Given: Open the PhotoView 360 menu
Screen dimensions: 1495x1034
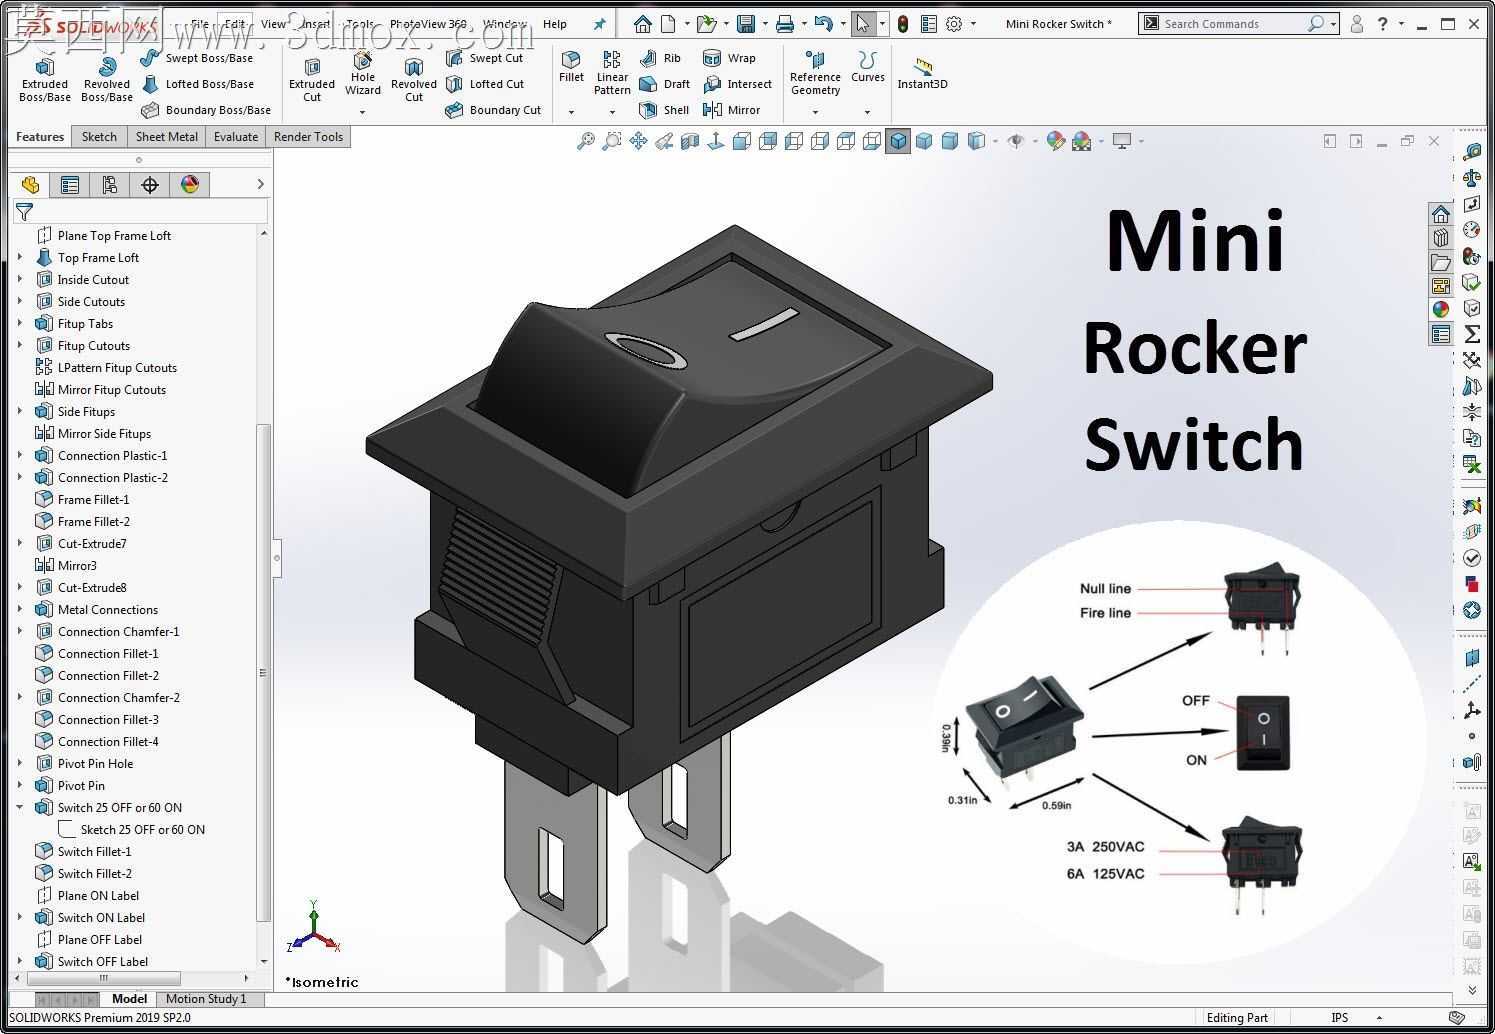Looking at the screenshot, I should click(x=428, y=24).
